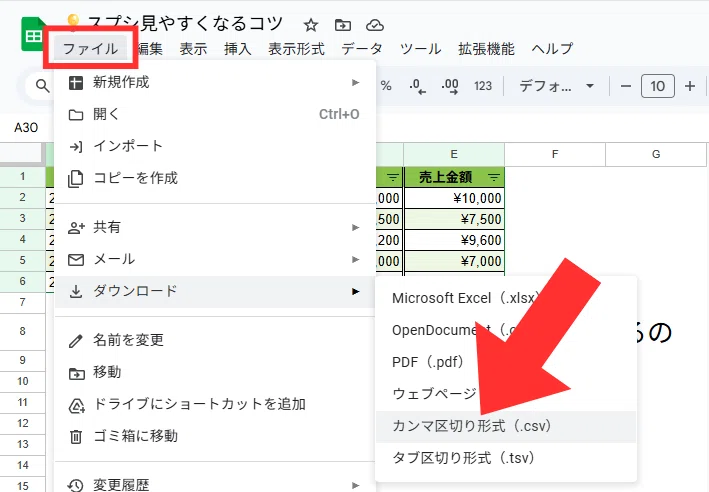Check cloud save status icon
Viewport: 709px width, 492px height.
click(x=375, y=25)
